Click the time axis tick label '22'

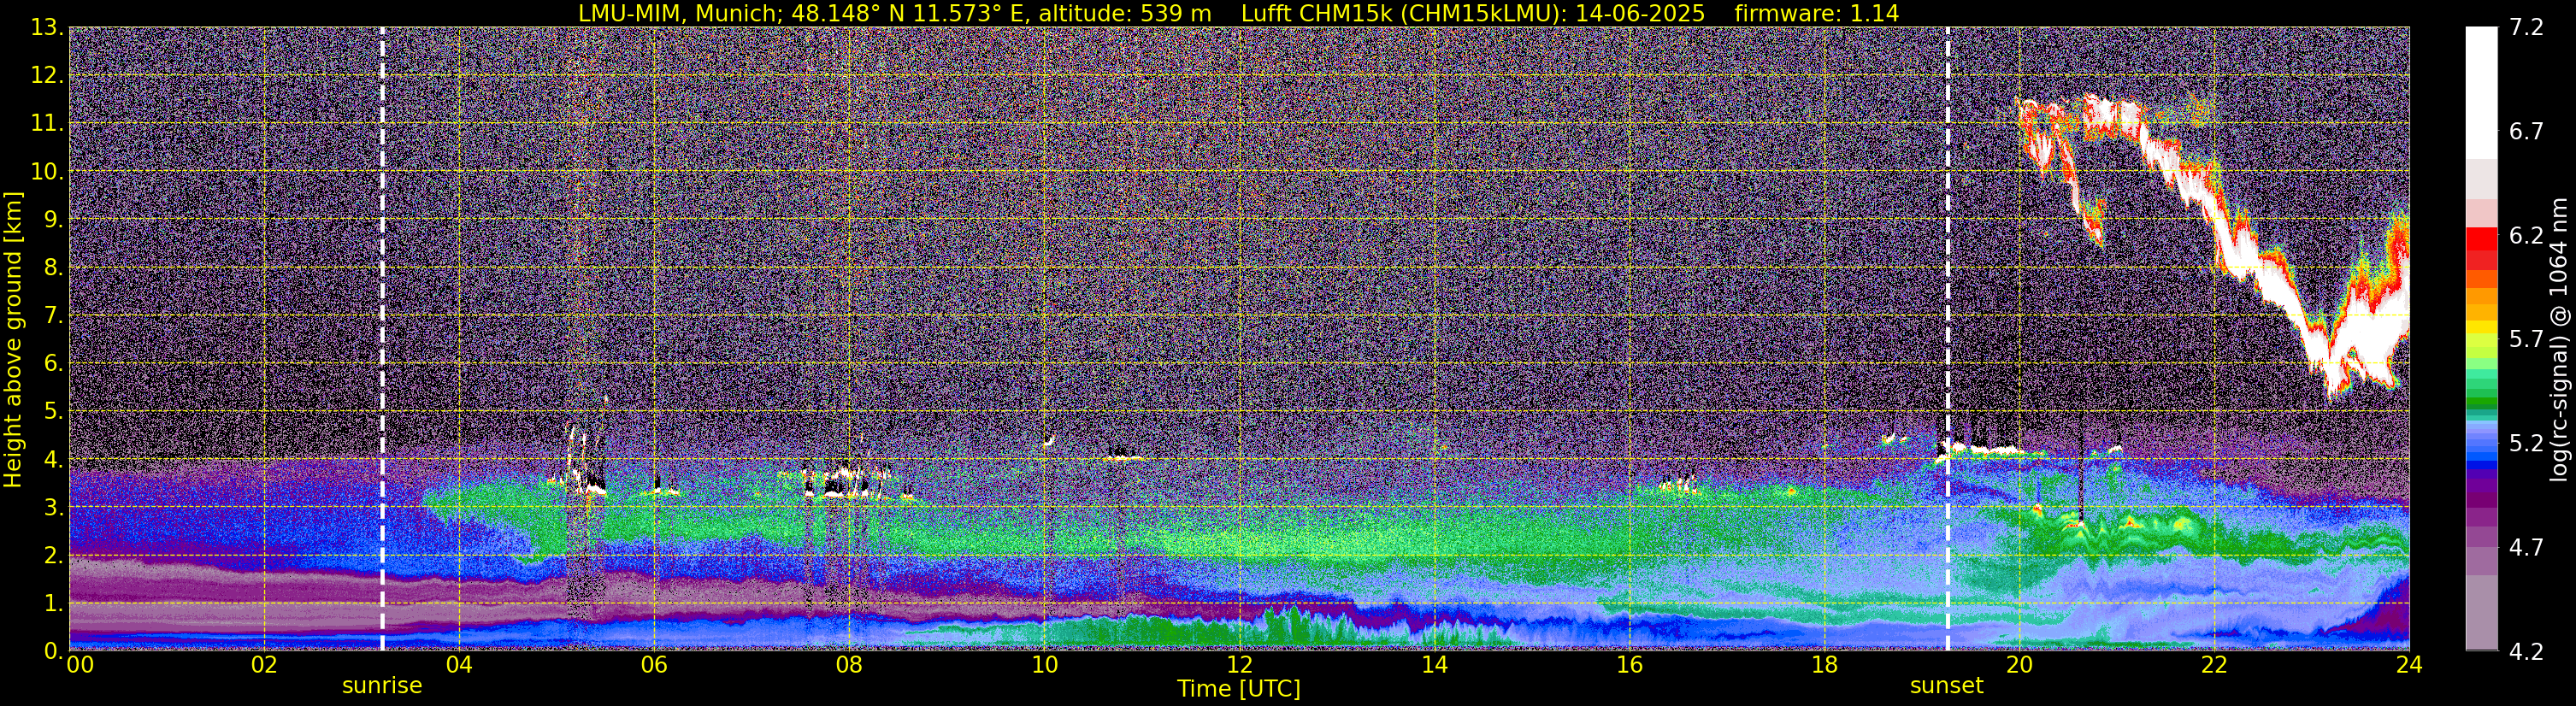pyautogui.click(x=2214, y=665)
